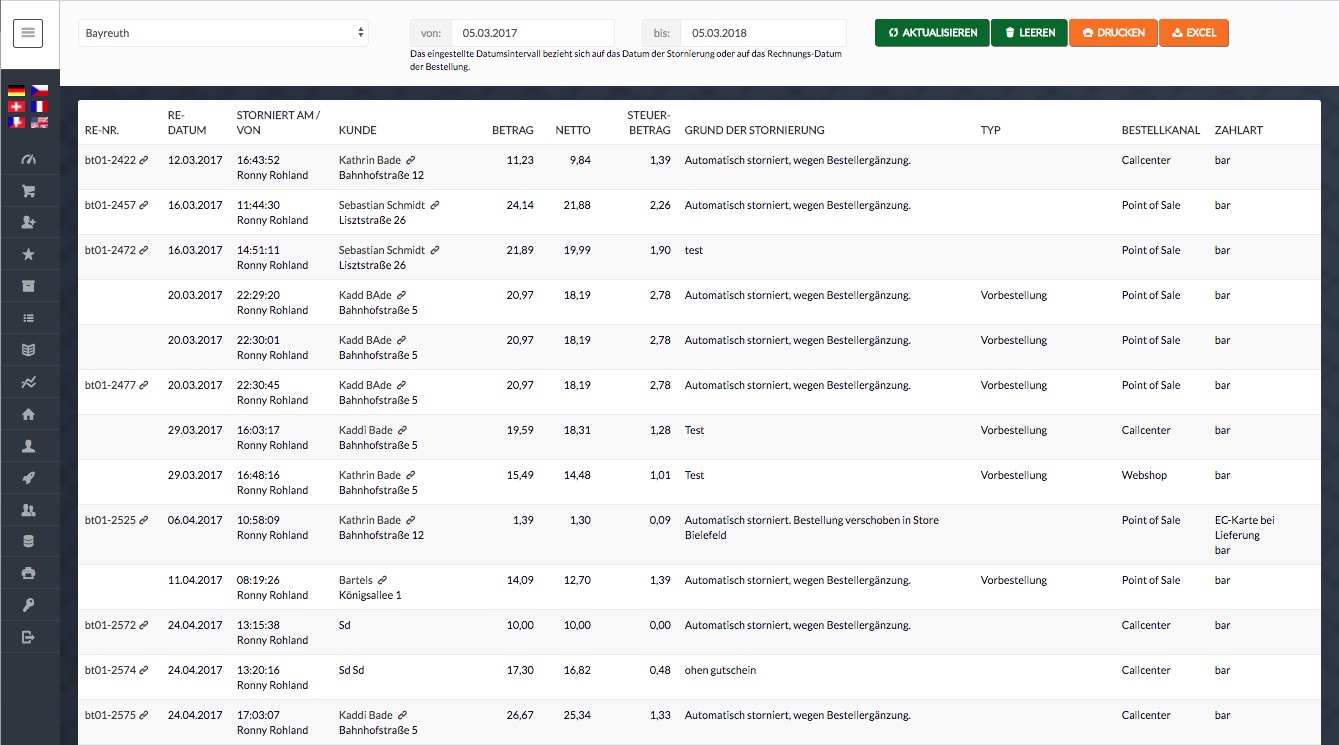Screen dimensions: 1339x745
Task: Click link icon beside bt01-2422
Action: [x=144, y=160]
